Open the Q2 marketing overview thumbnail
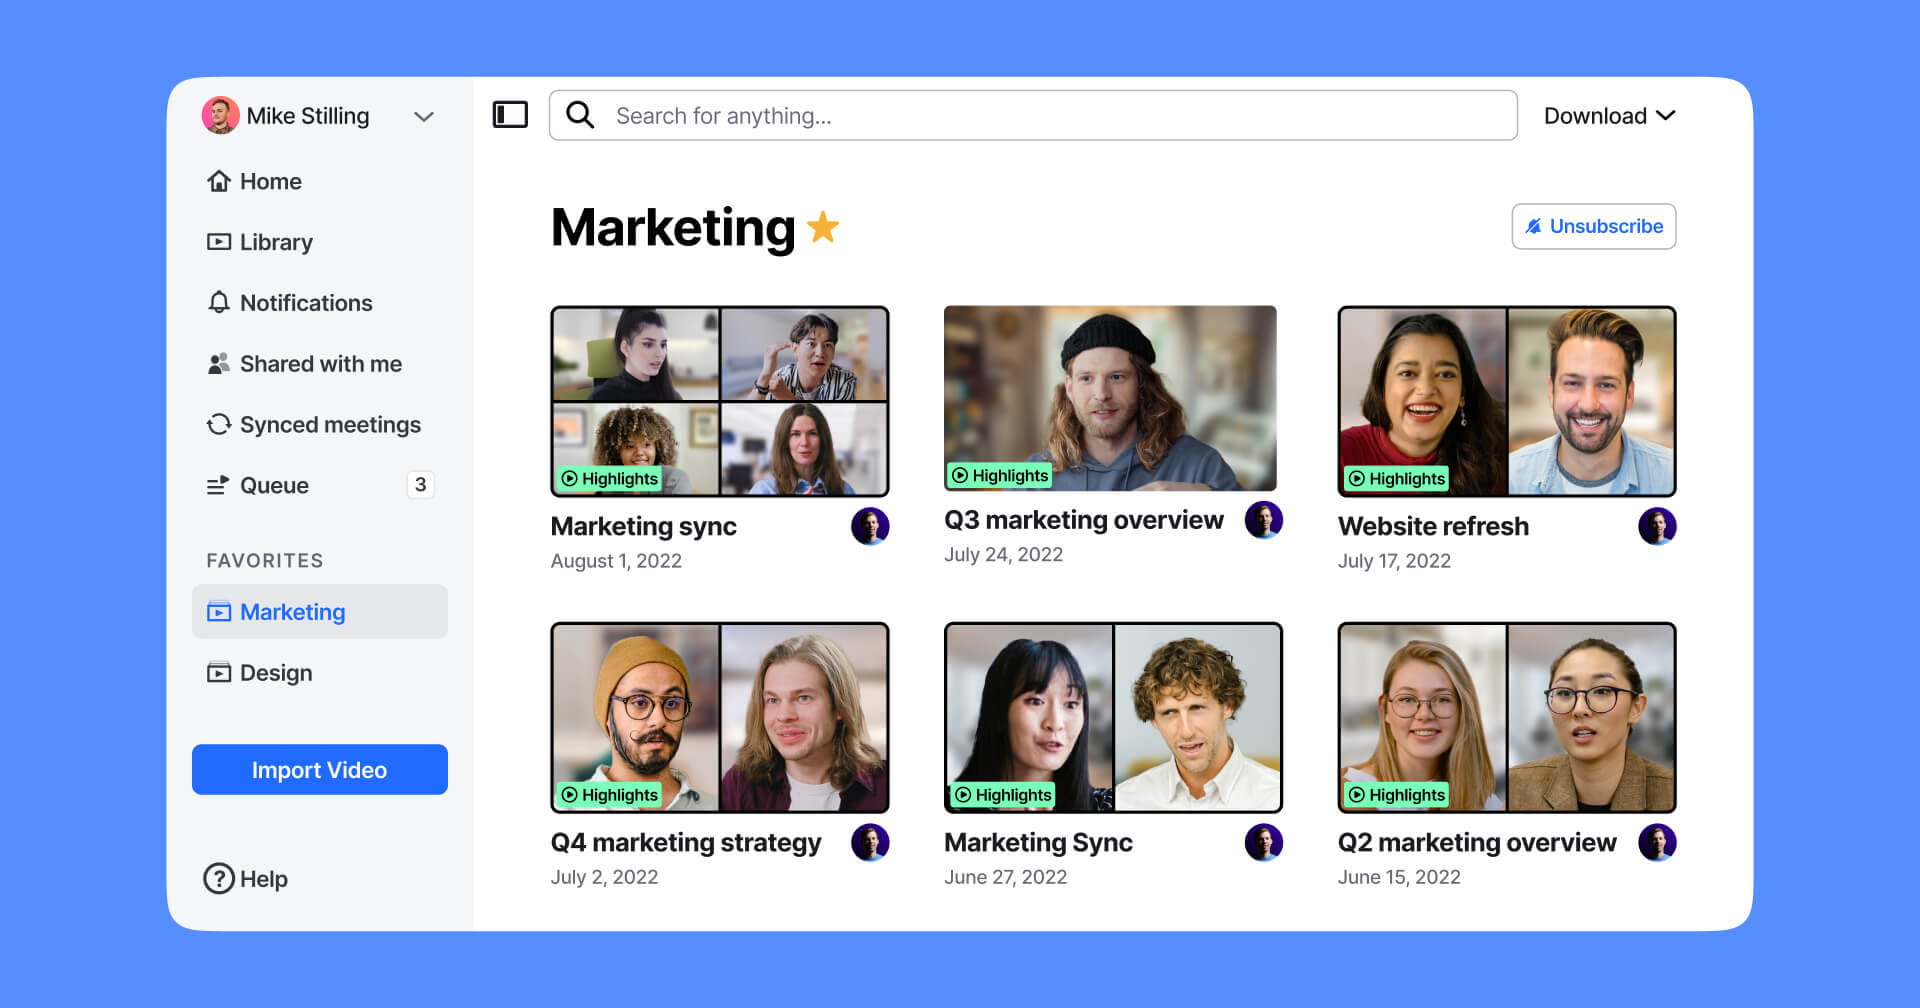This screenshot has height=1008, width=1920. click(x=1507, y=717)
